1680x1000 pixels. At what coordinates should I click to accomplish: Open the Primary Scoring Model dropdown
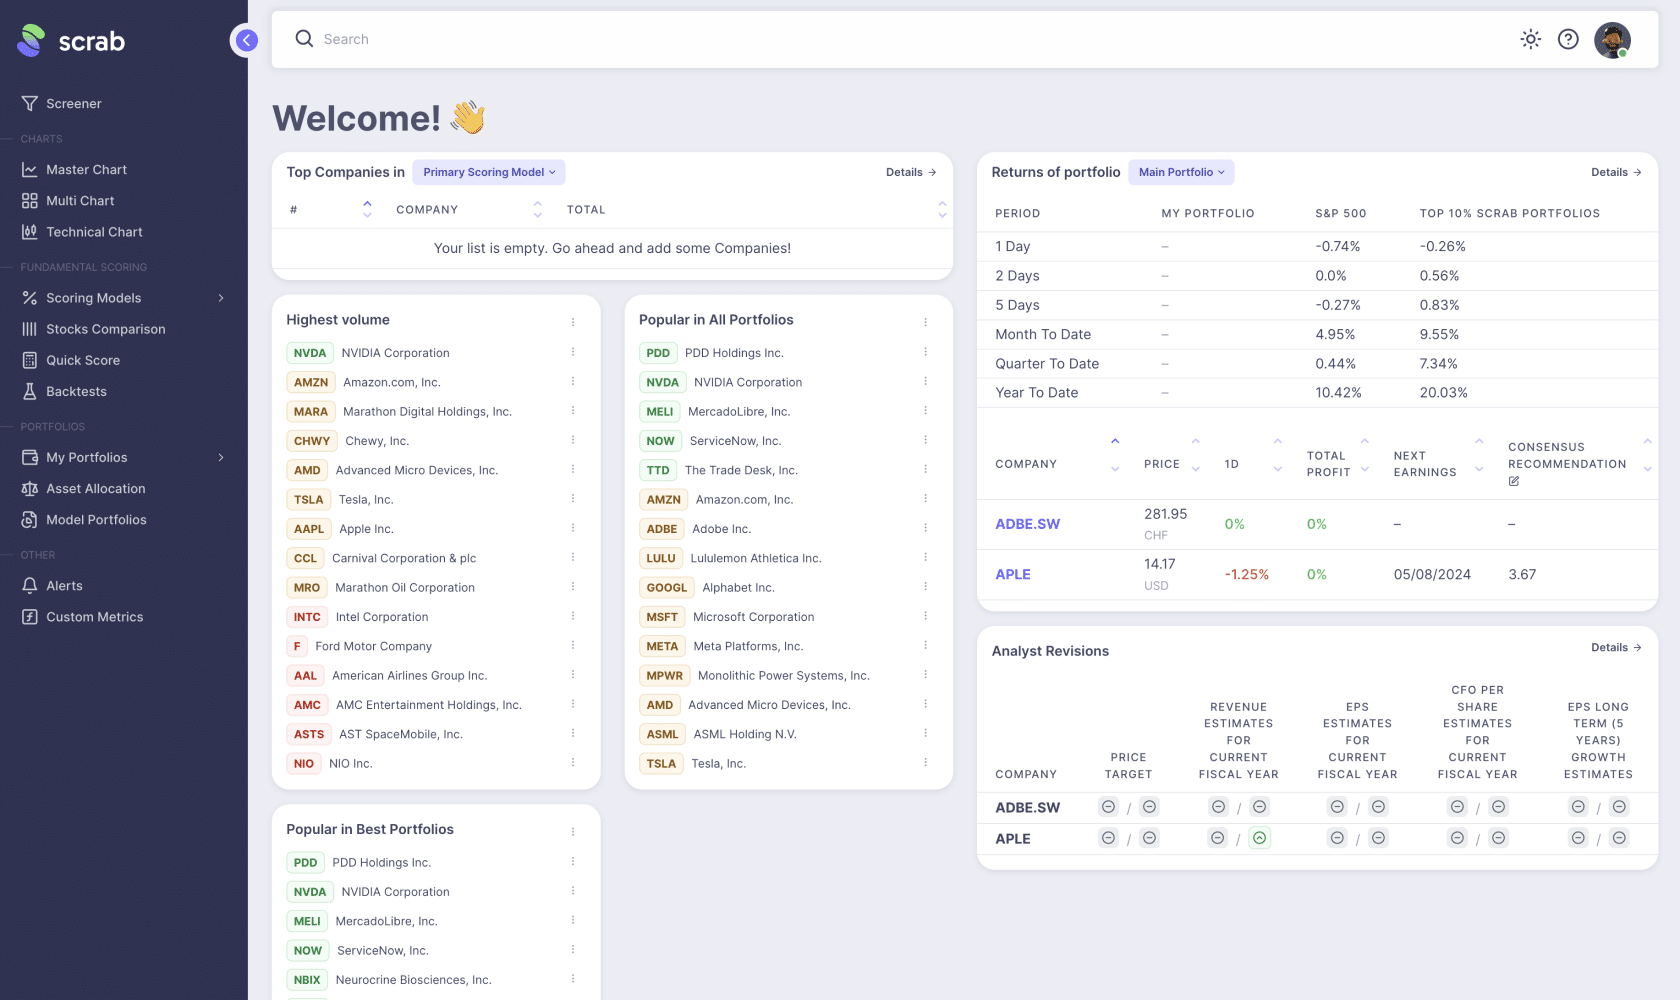click(489, 172)
